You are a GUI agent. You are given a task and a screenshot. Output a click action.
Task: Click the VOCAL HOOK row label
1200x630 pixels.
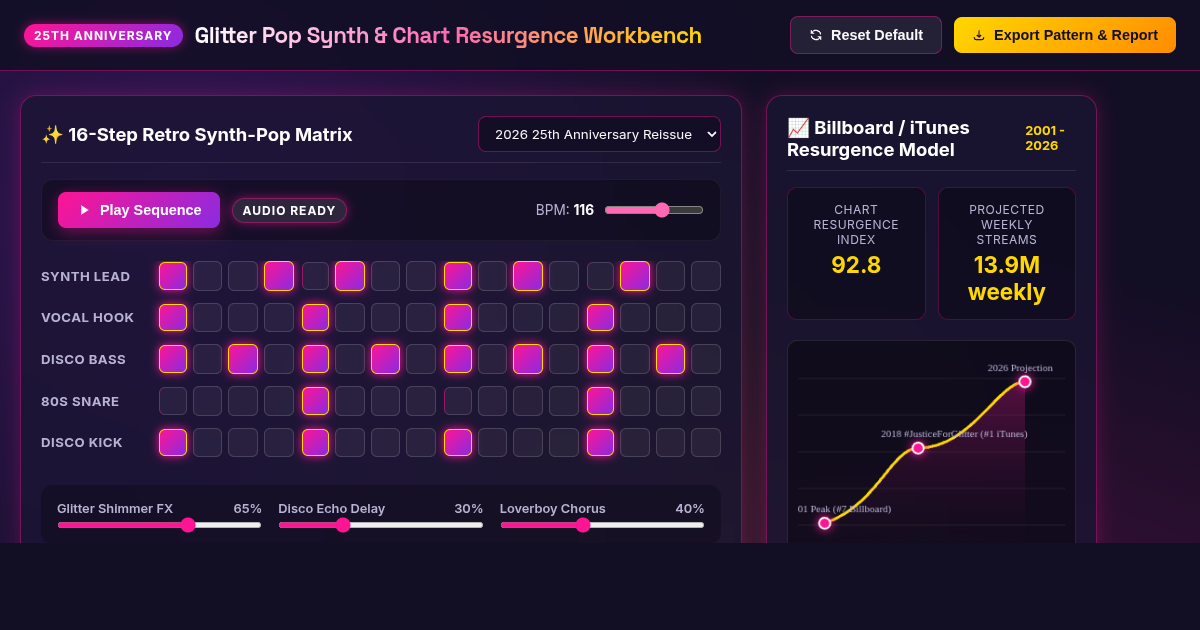coord(88,318)
